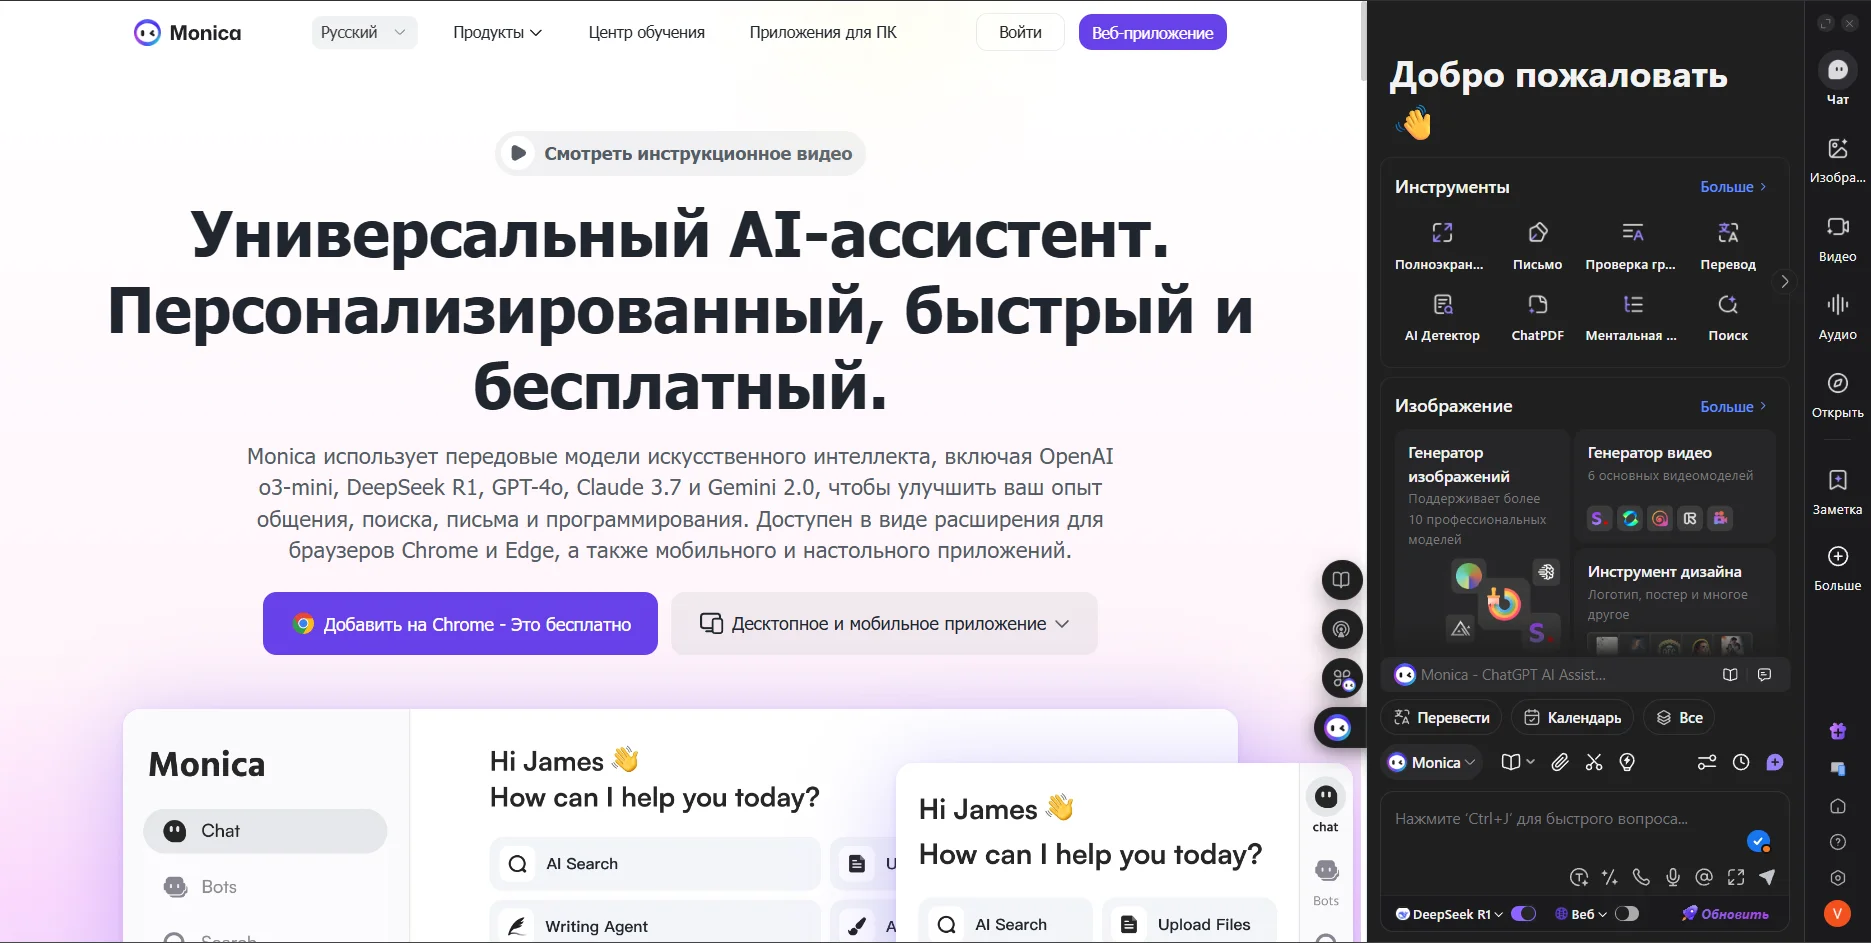Expand the input box with expand icon
The image size is (1871, 943).
(x=1736, y=877)
